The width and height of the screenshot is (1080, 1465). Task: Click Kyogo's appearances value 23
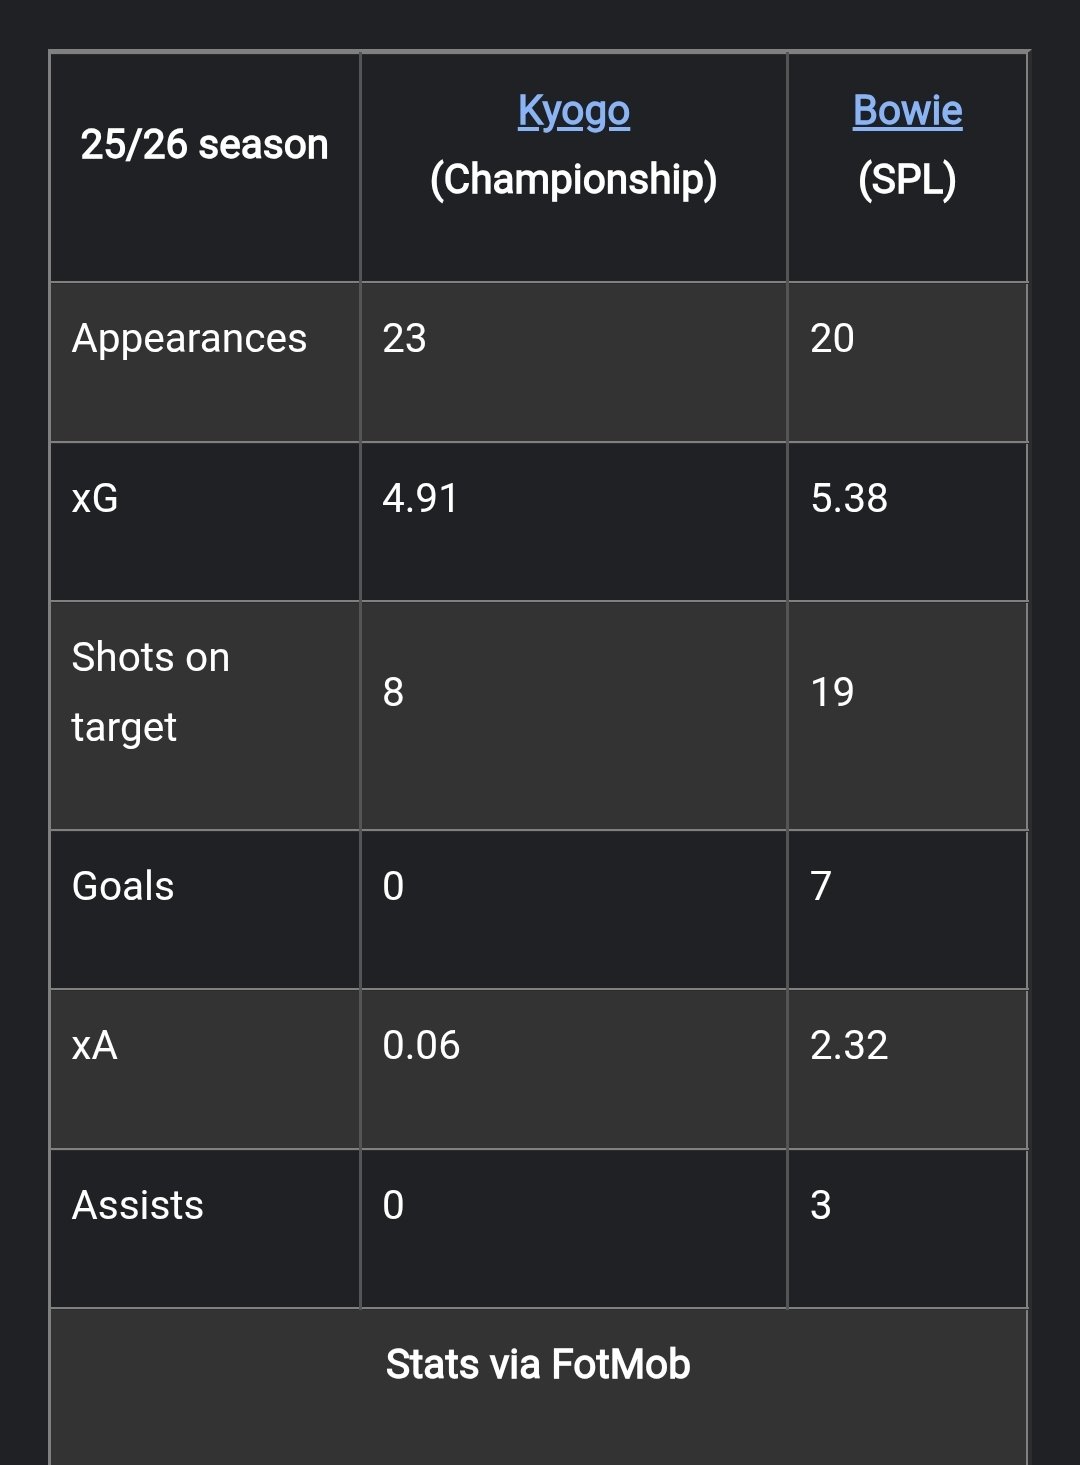(x=404, y=339)
